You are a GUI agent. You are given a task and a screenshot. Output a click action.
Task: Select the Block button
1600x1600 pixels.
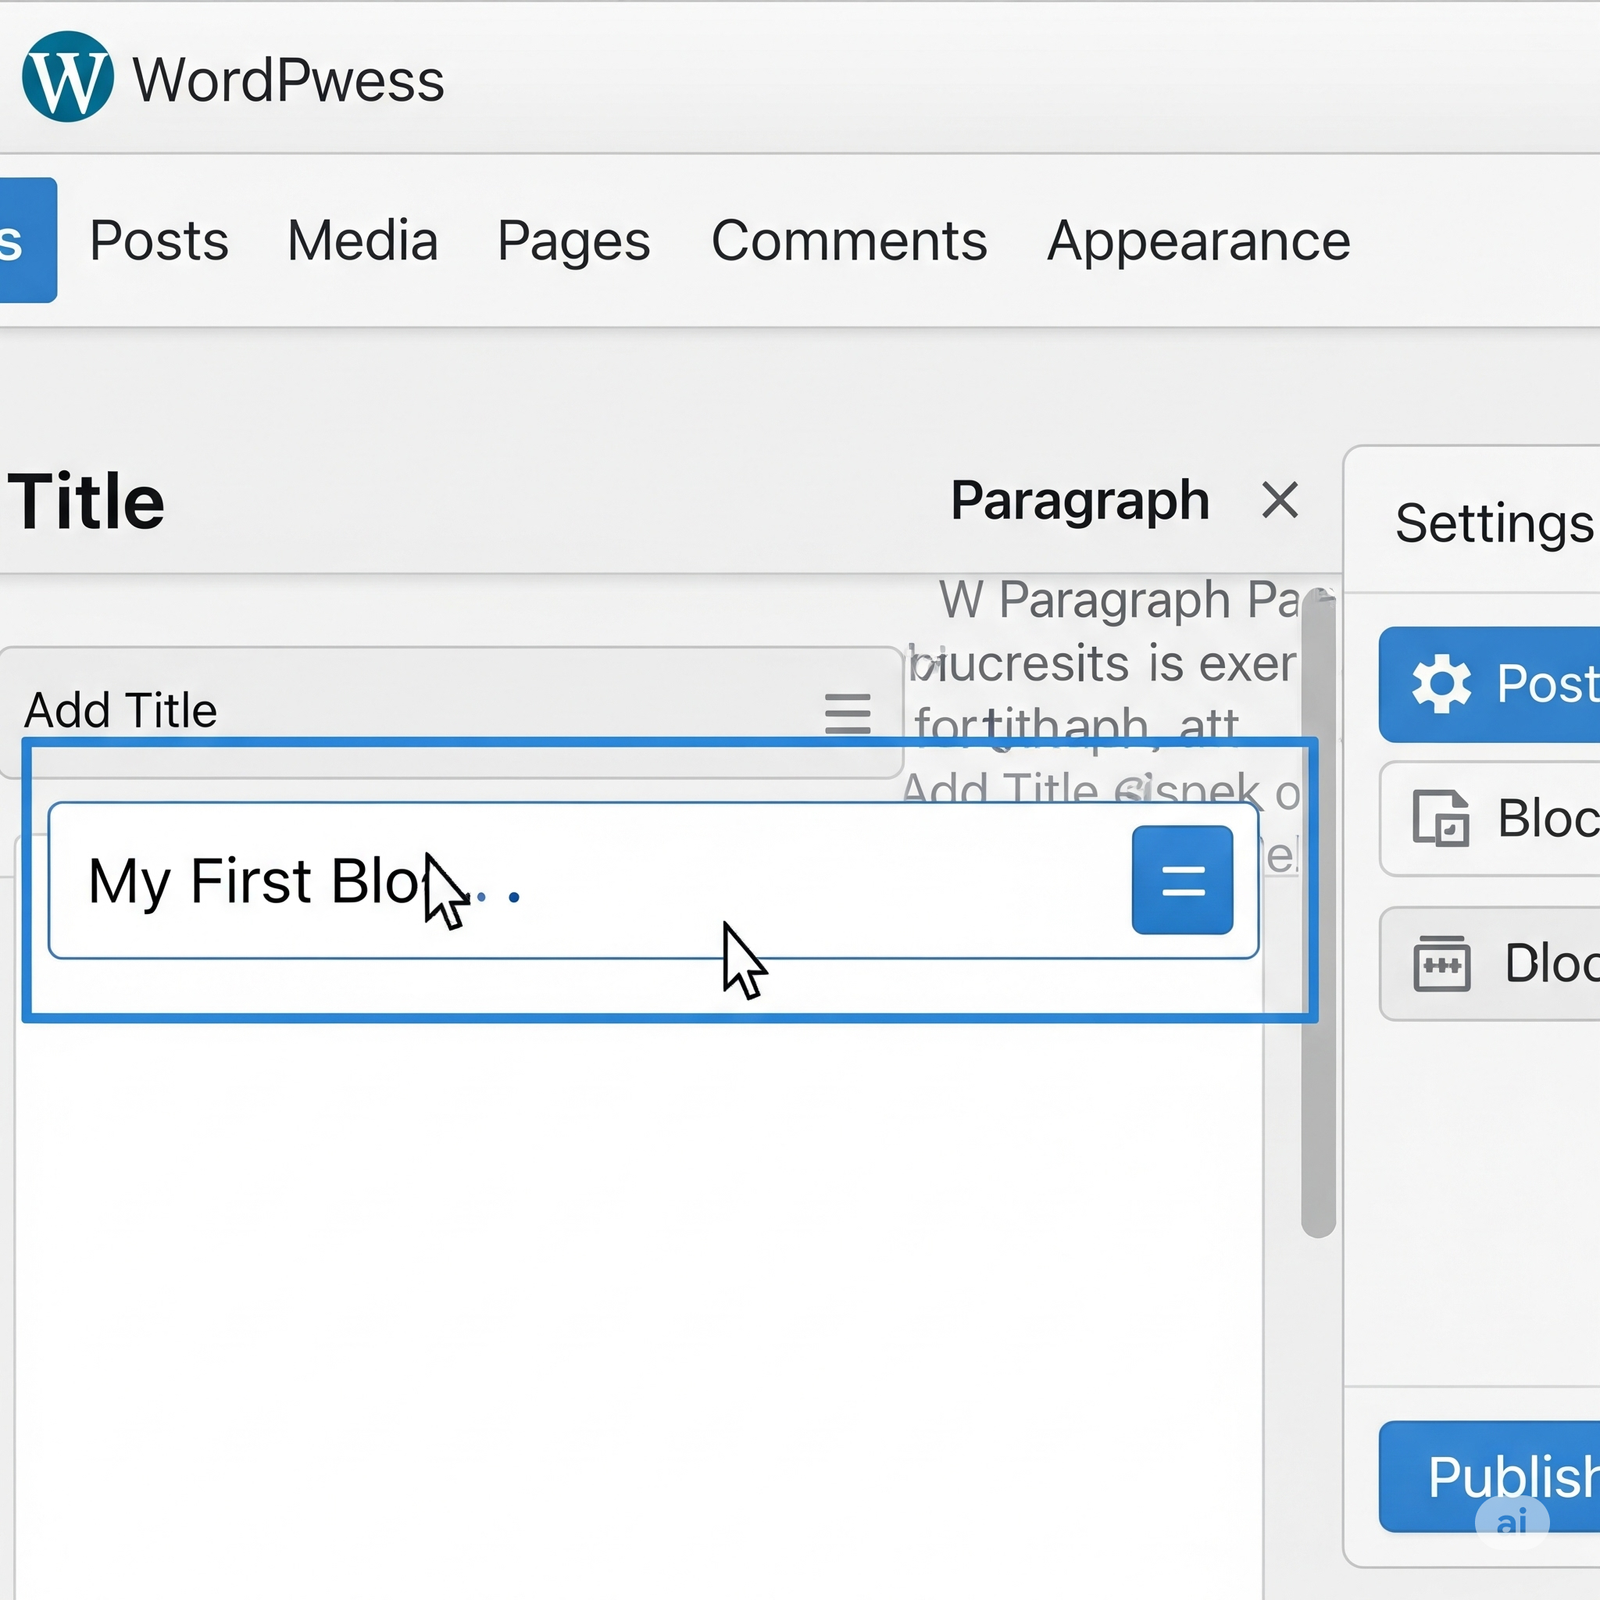[1490, 819]
